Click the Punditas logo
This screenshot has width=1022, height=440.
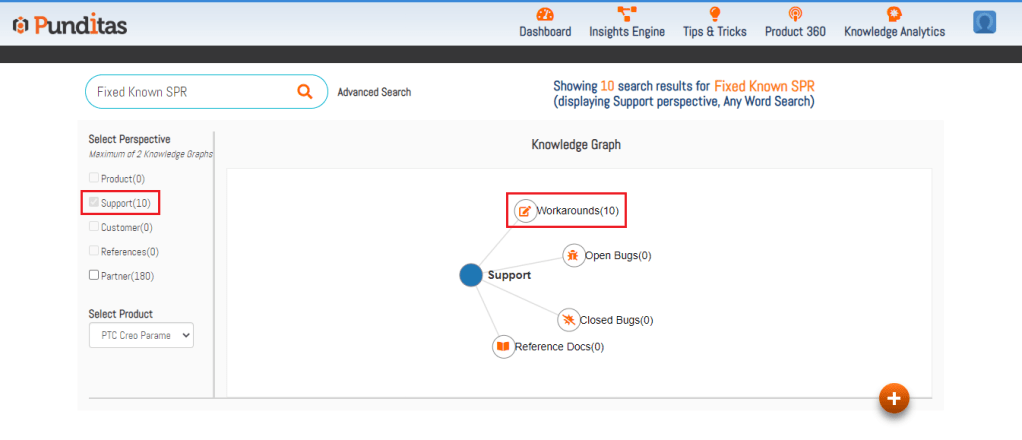[70, 25]
